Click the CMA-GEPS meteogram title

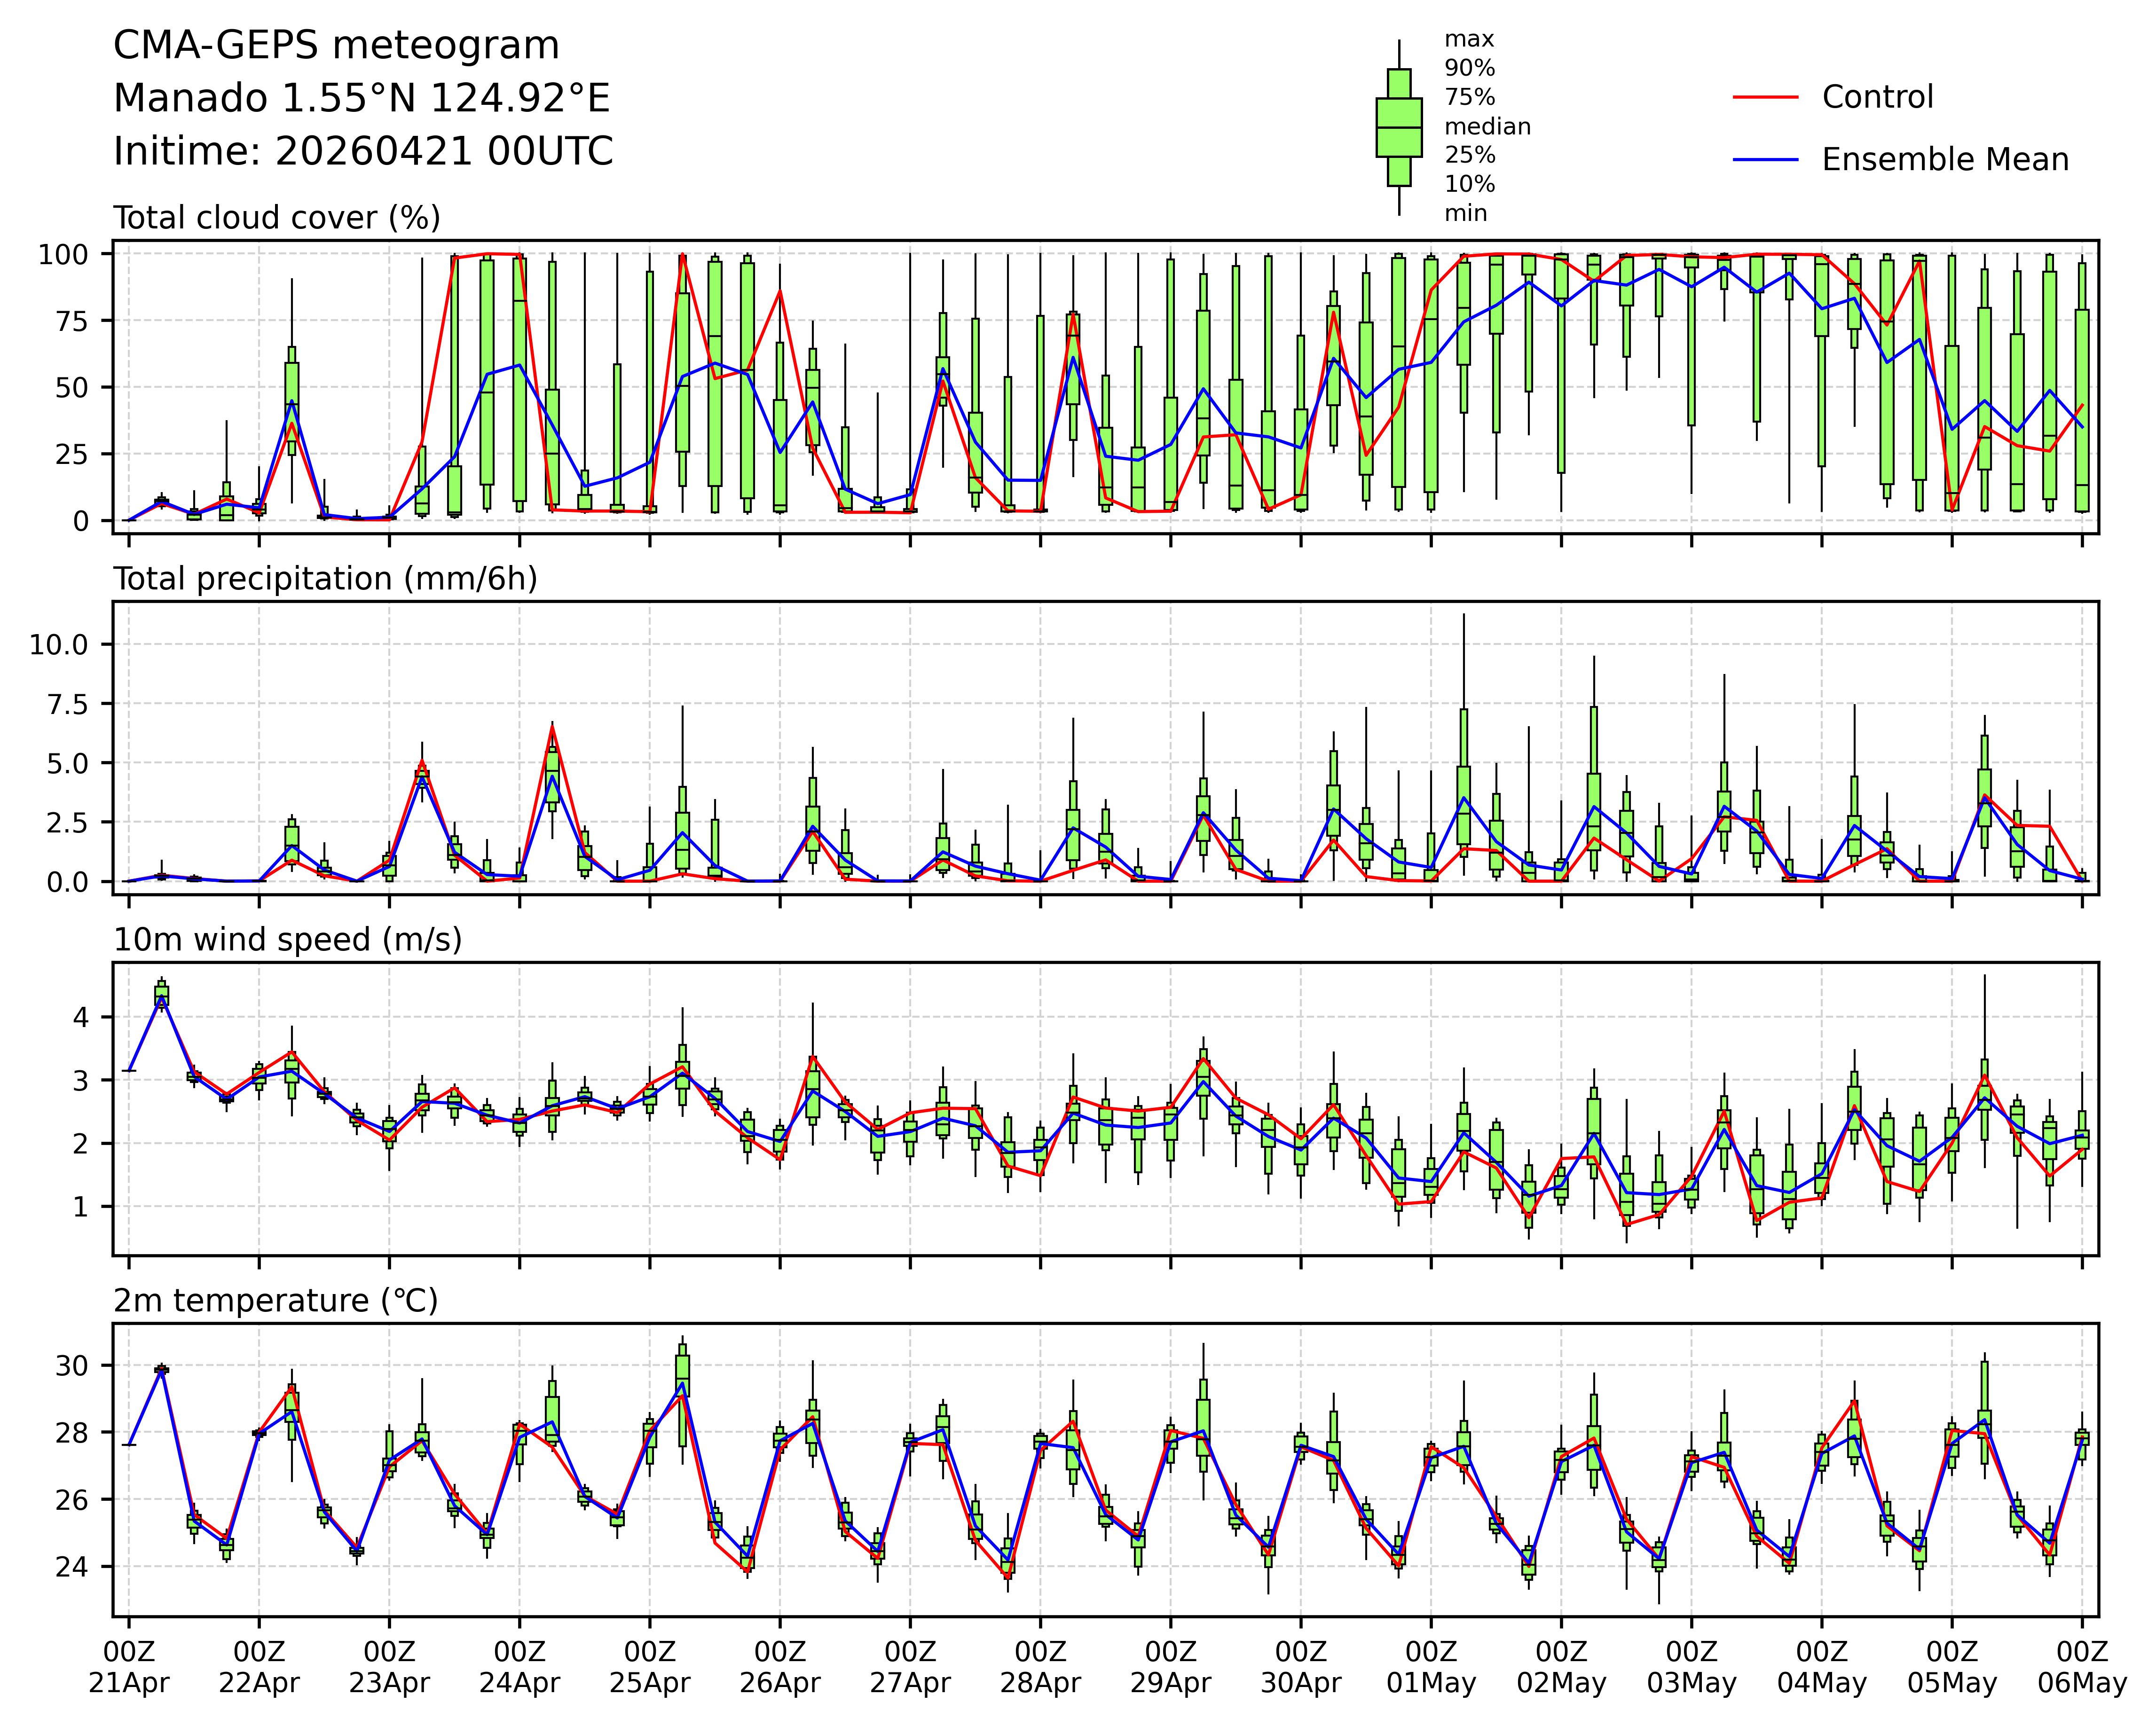pos(336,46)
